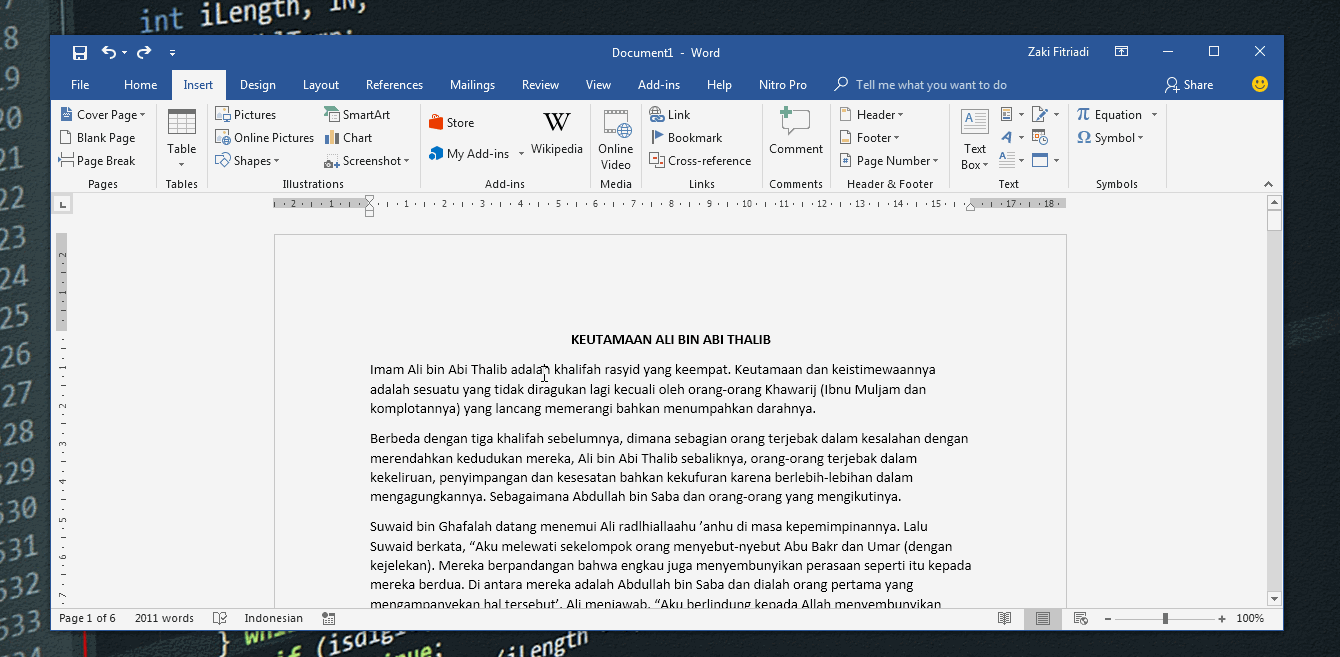Click the My Add-ins button

[469, 154]
